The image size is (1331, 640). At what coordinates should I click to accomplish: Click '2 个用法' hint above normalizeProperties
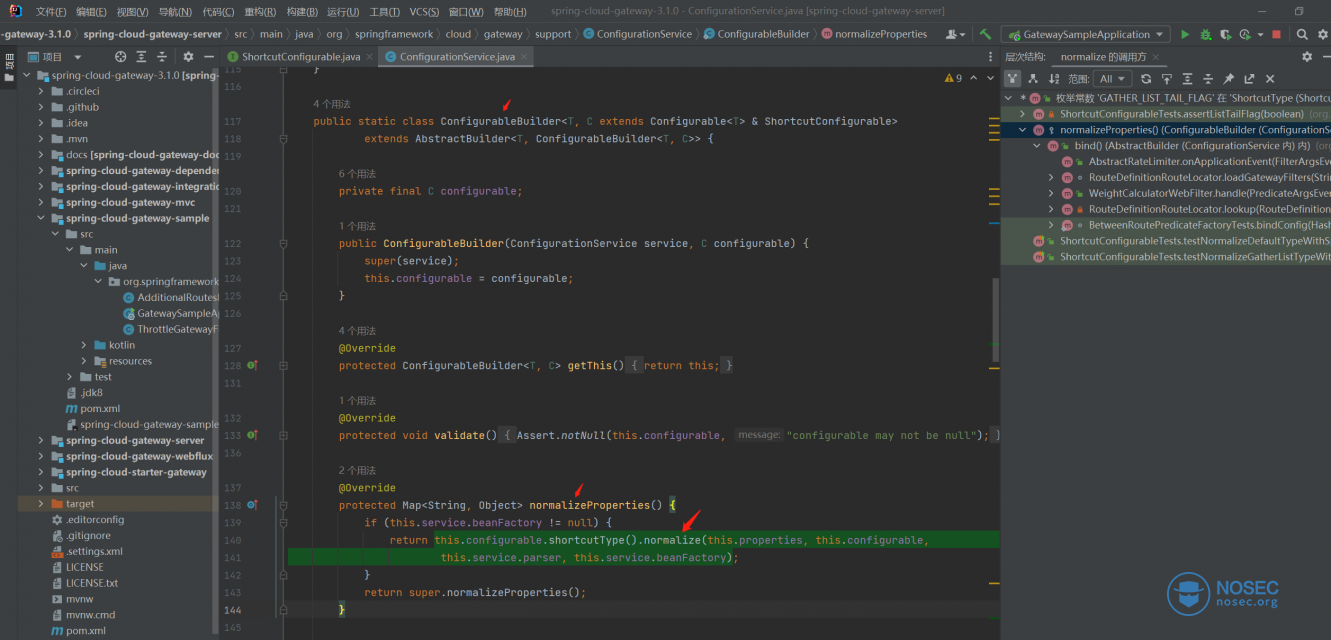pos(357,471)
